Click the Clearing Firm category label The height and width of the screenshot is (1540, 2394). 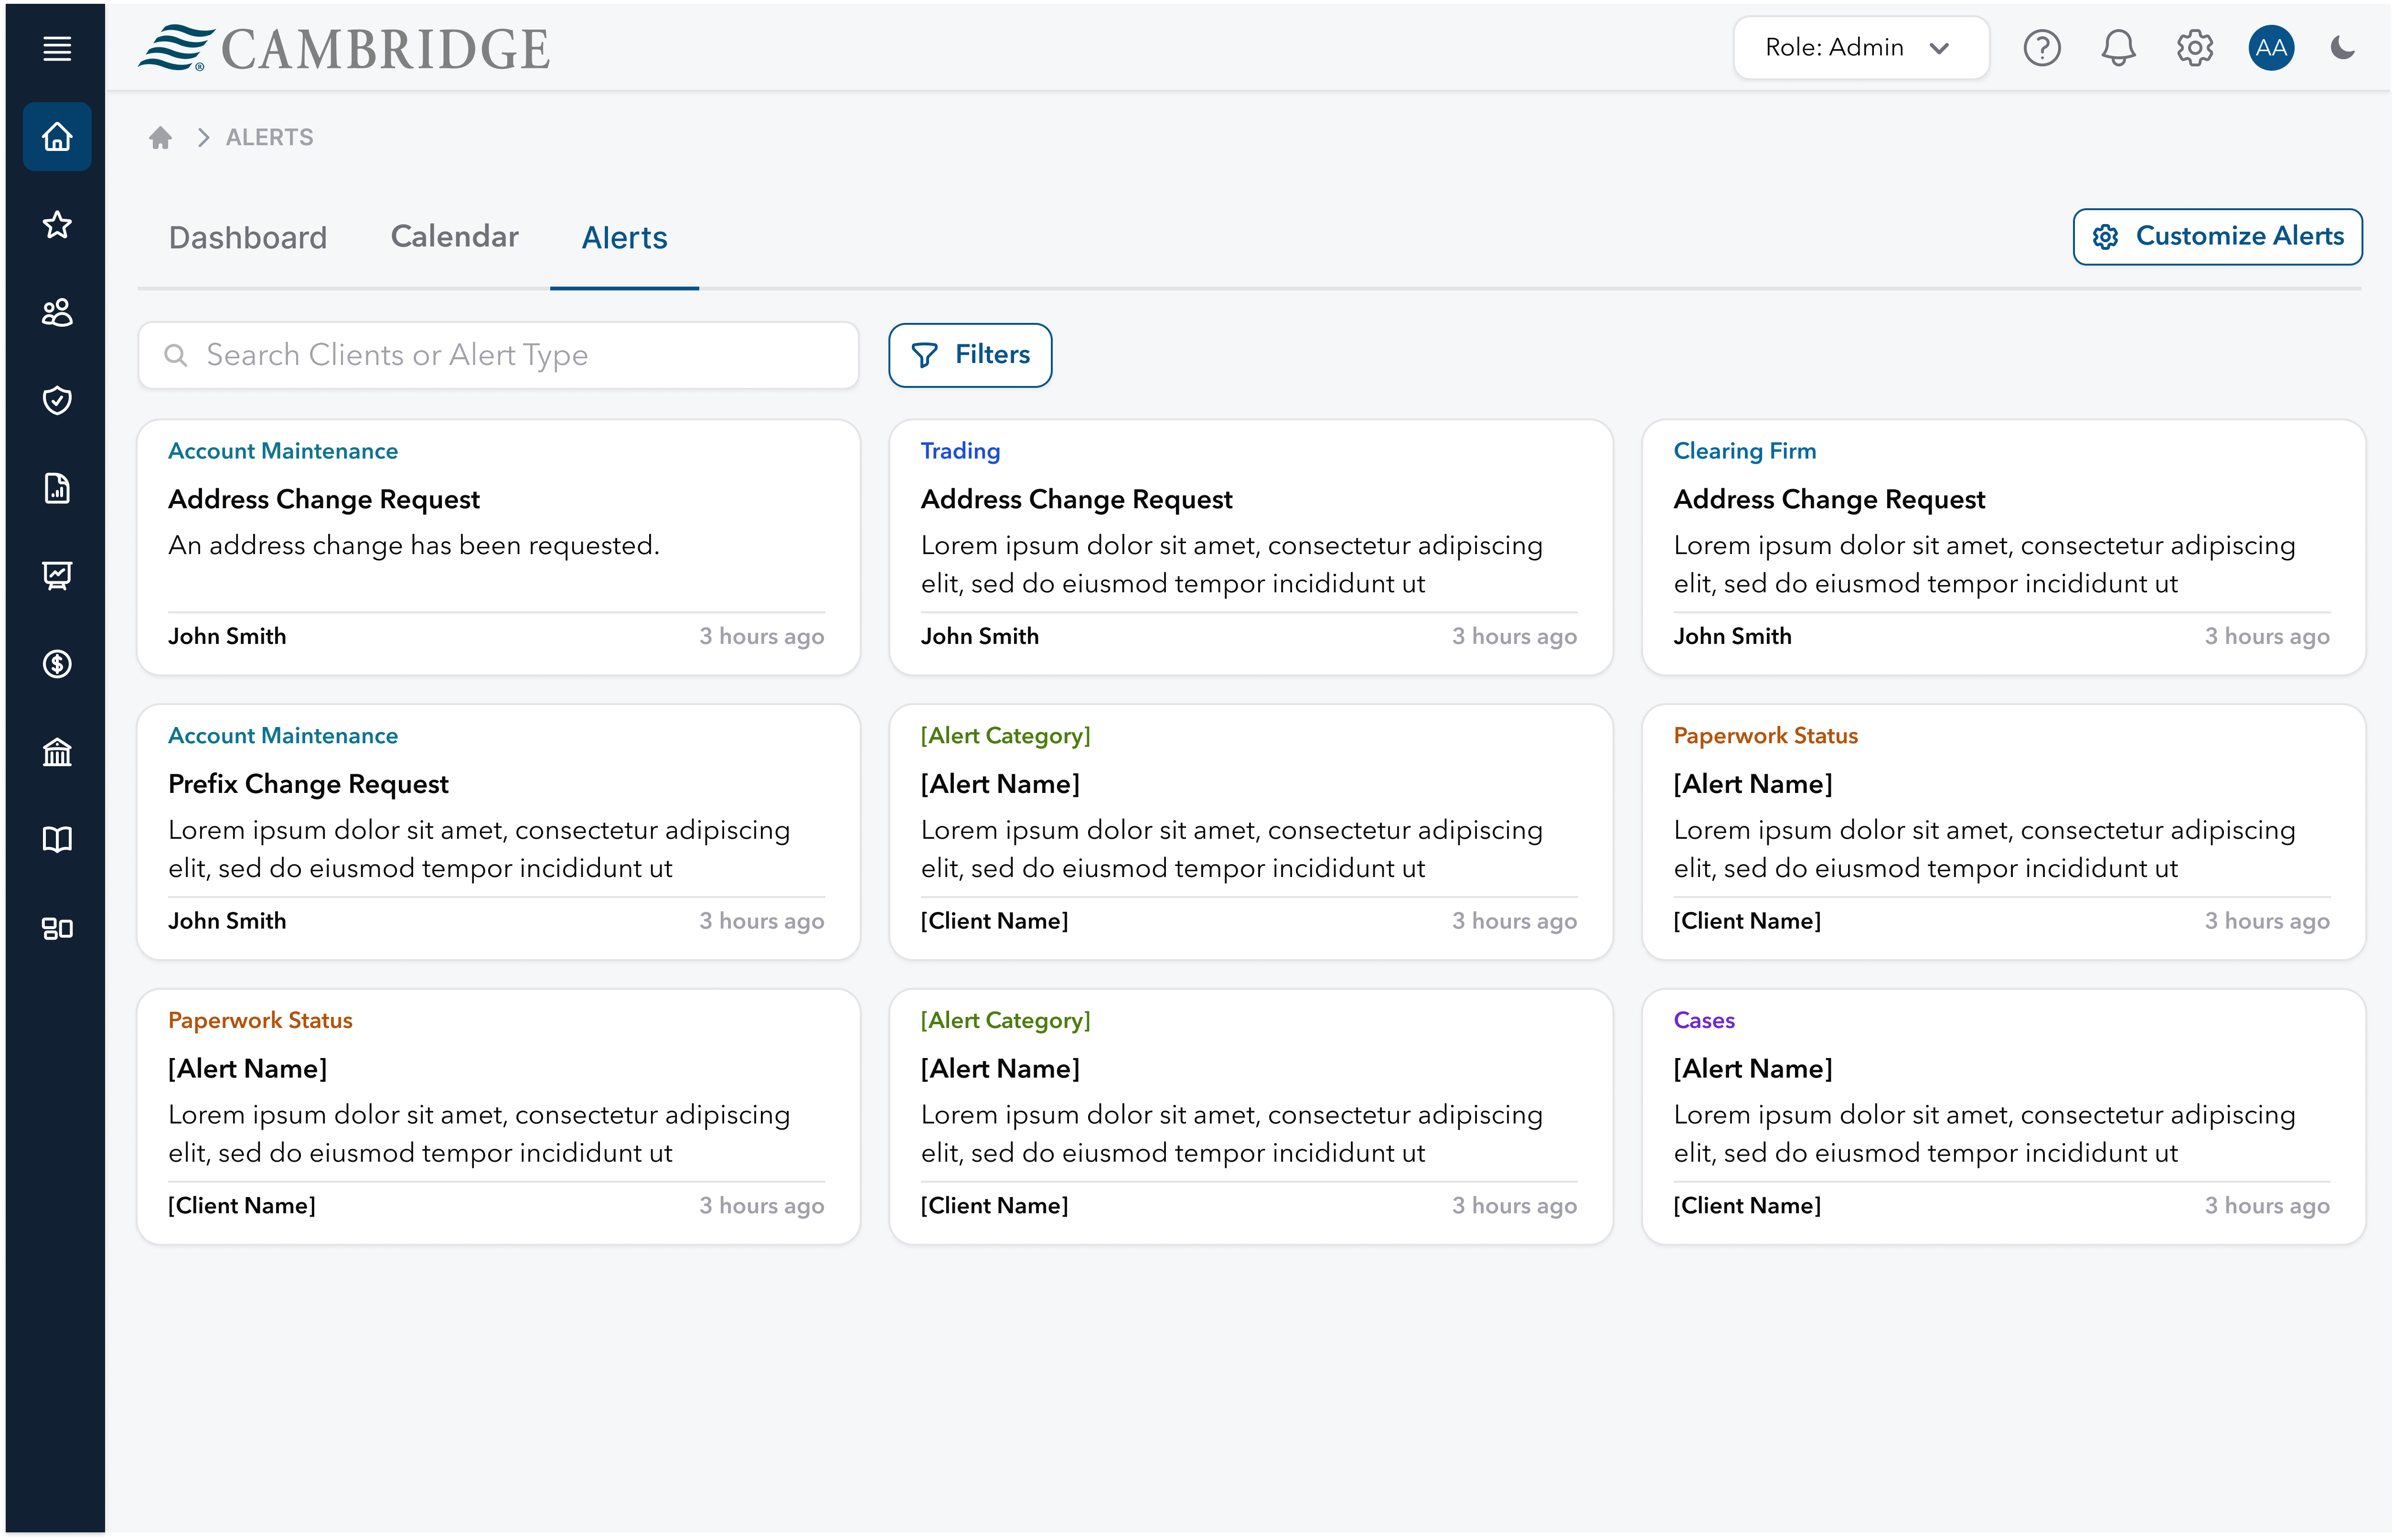tap(1744, 451)
